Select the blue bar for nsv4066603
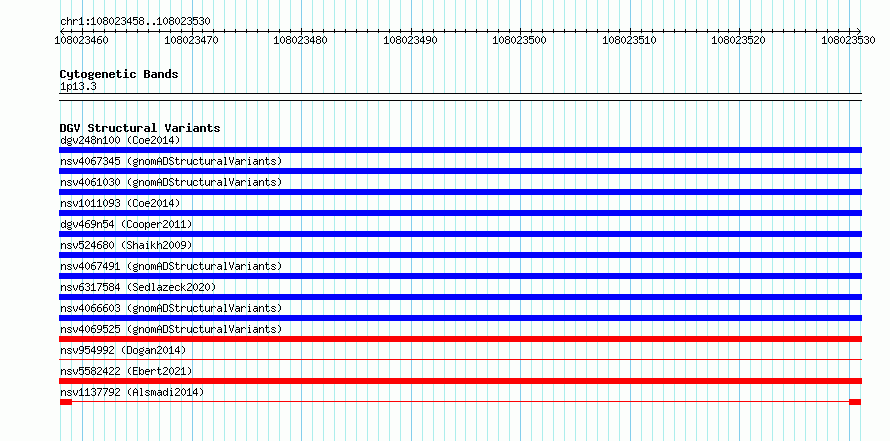The height and width of the screenshot is (441, 890). (x=460, y=318)
